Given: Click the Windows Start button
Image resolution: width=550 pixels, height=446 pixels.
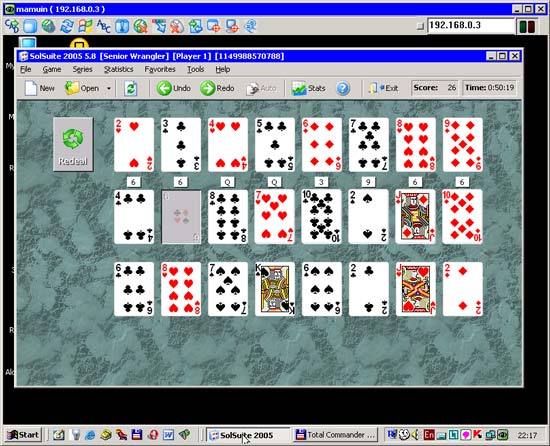Looking at the screenshot, I should [23, 435].
